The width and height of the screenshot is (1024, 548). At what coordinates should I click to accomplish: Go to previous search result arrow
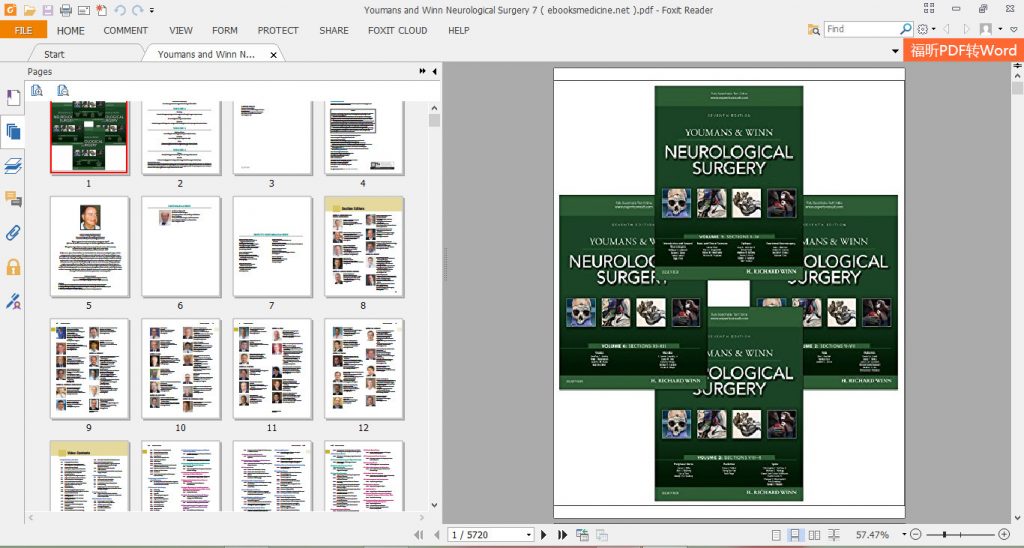point(946,29)
